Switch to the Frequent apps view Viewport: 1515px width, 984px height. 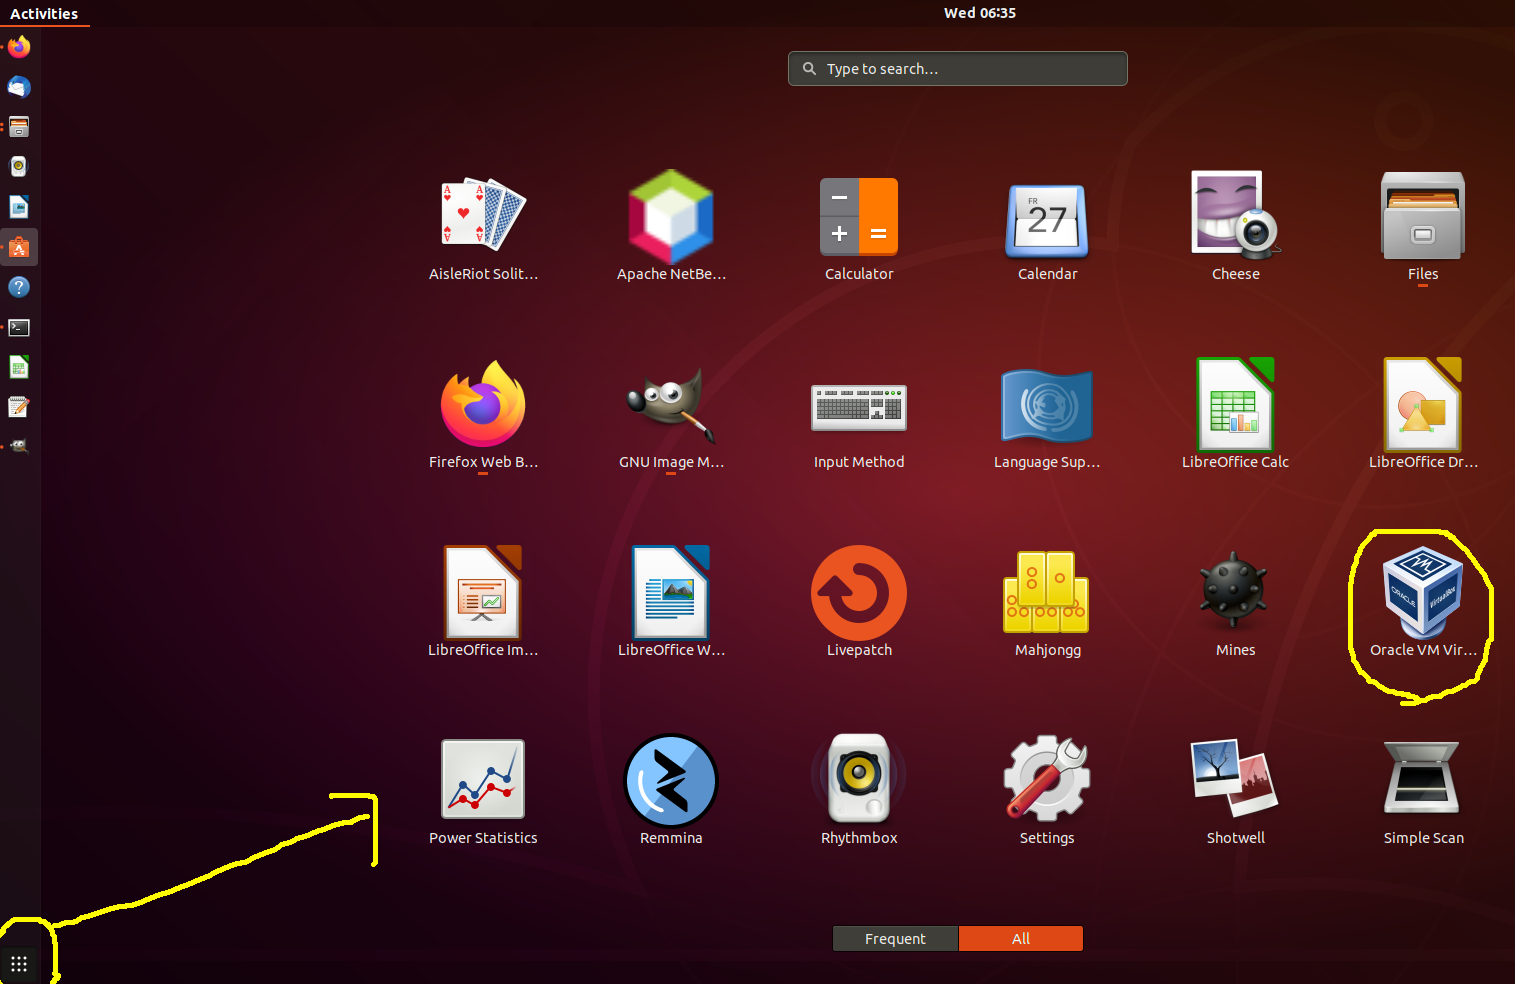pyautogui.click(x=895, y=938)
